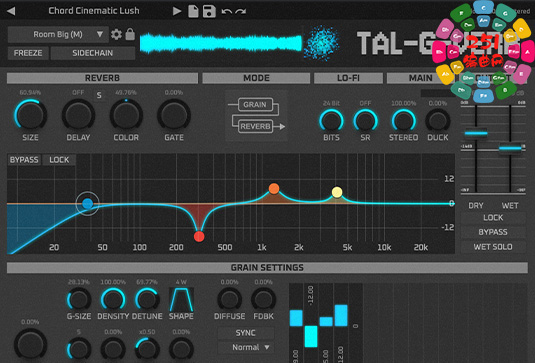This screenshot has width=535, height=363.
Task: Click the DENSITY knob
Action: click(113, 300)
